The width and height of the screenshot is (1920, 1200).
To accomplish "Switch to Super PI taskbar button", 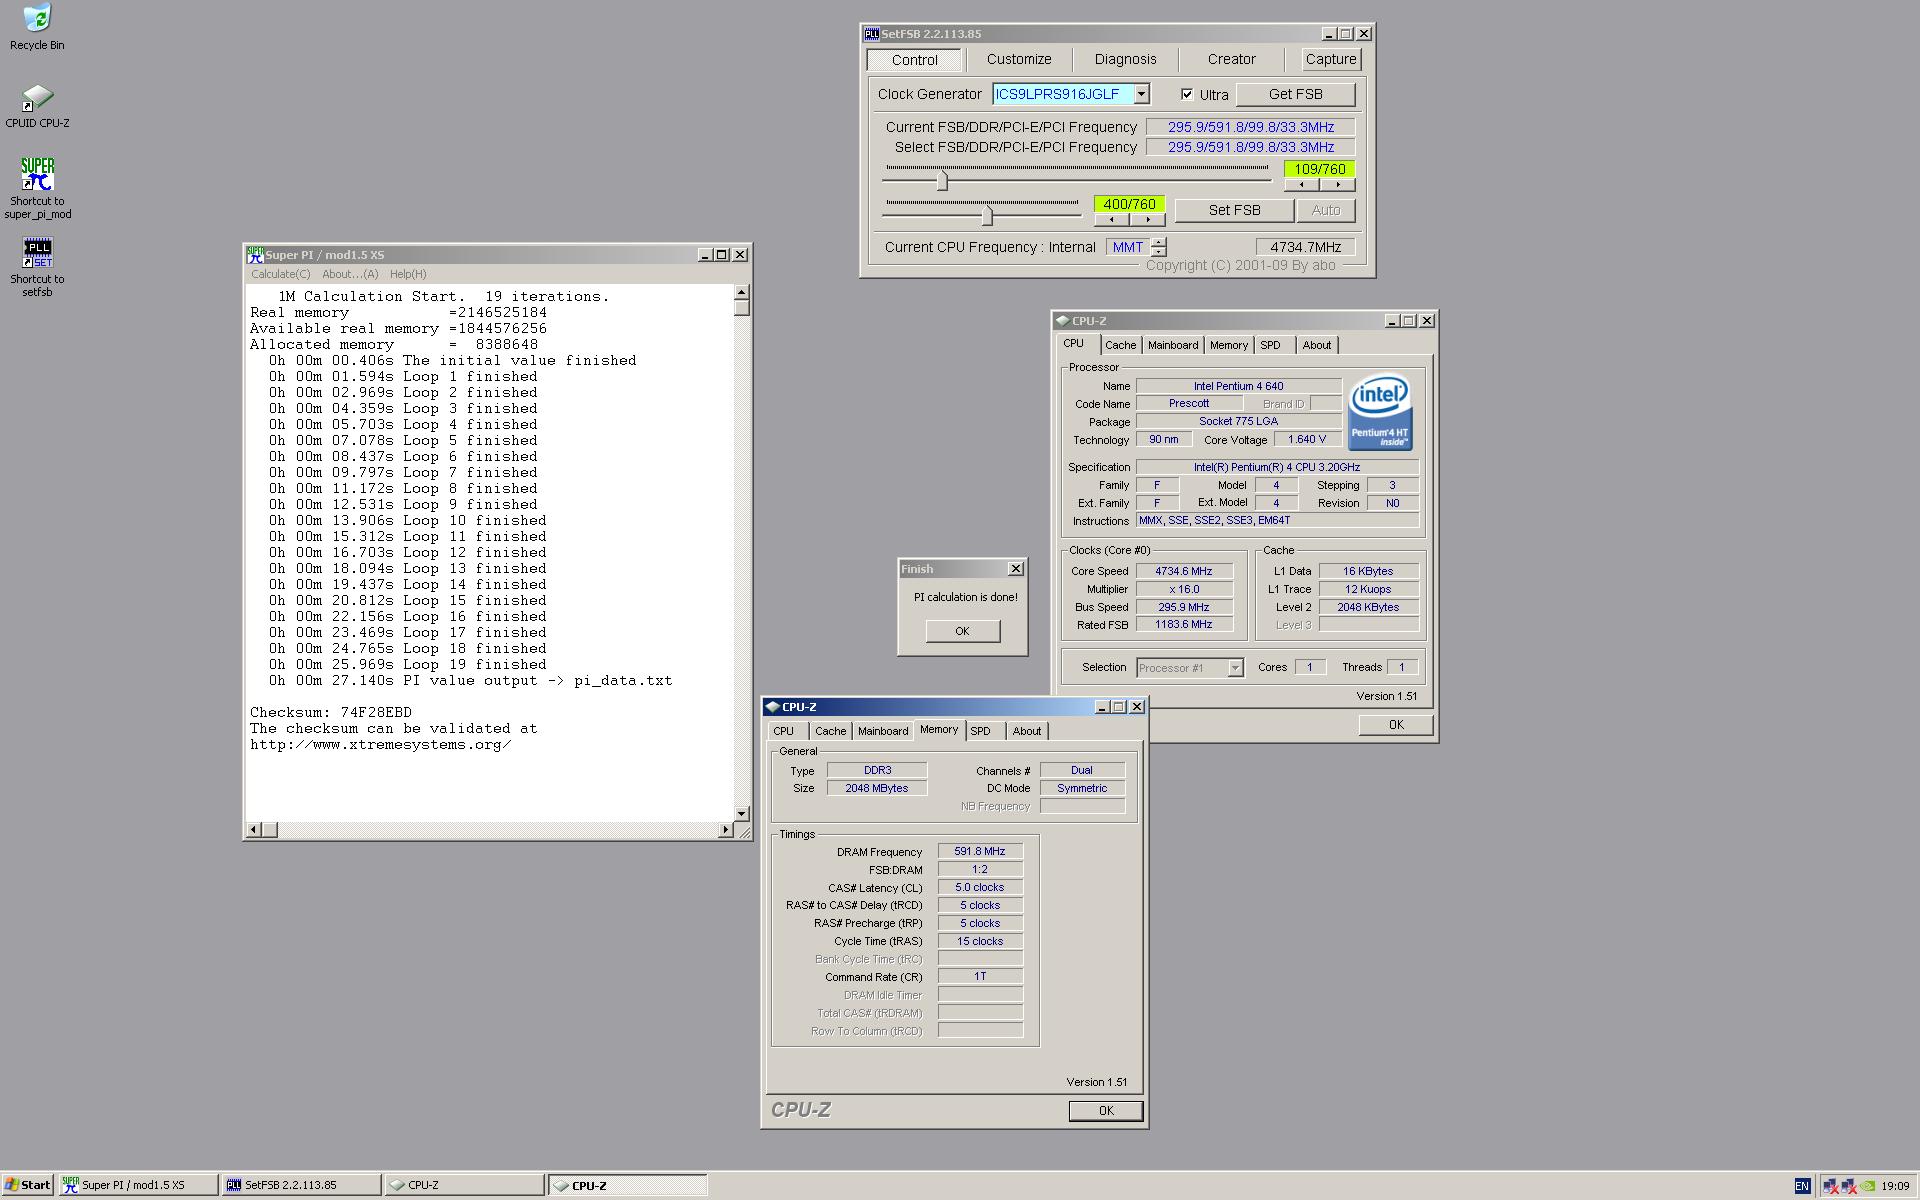I will click(138, 1185).
